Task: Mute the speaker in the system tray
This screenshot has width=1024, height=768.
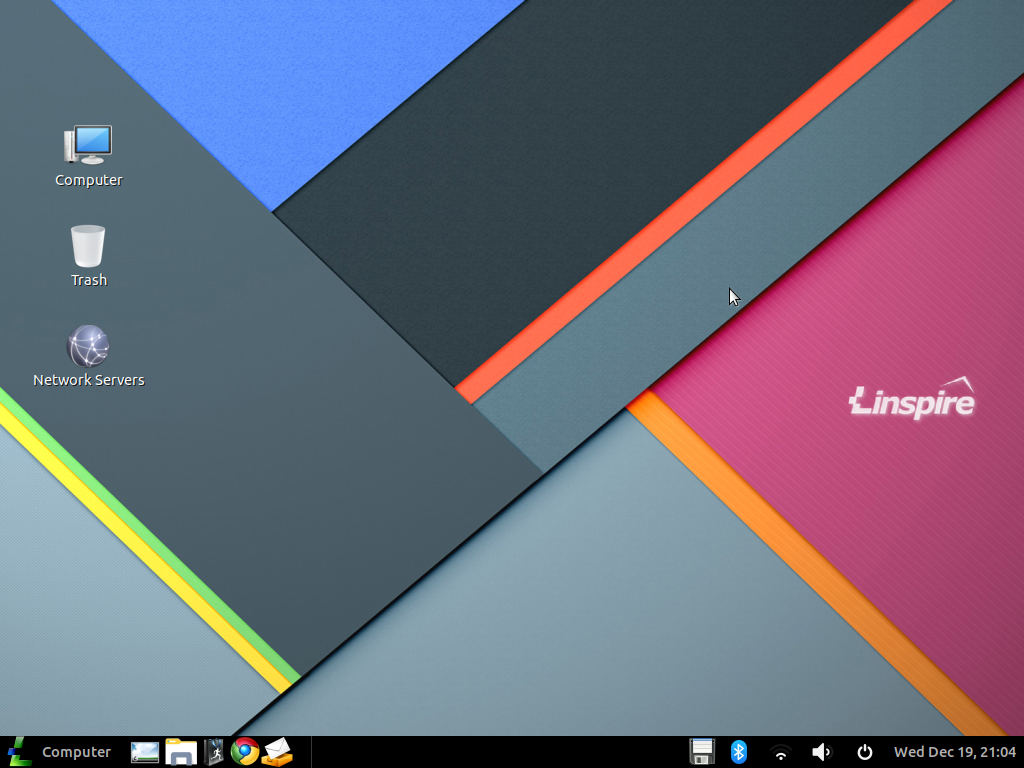Action: point(821,751)
